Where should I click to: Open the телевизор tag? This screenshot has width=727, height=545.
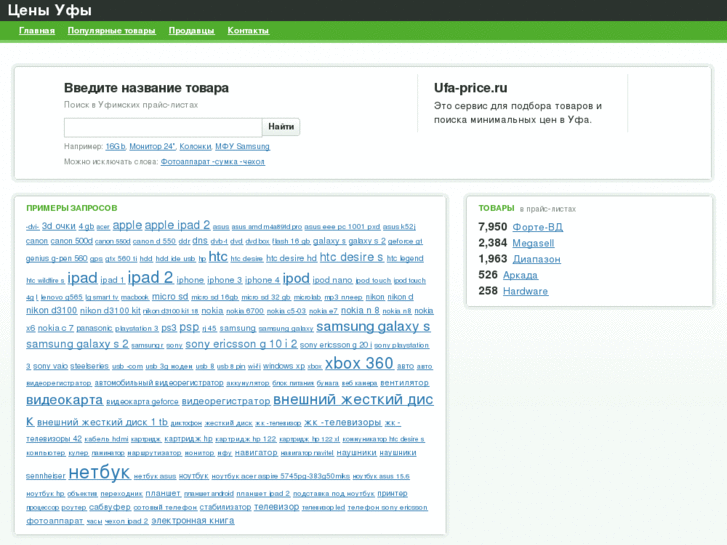(276, 507)
